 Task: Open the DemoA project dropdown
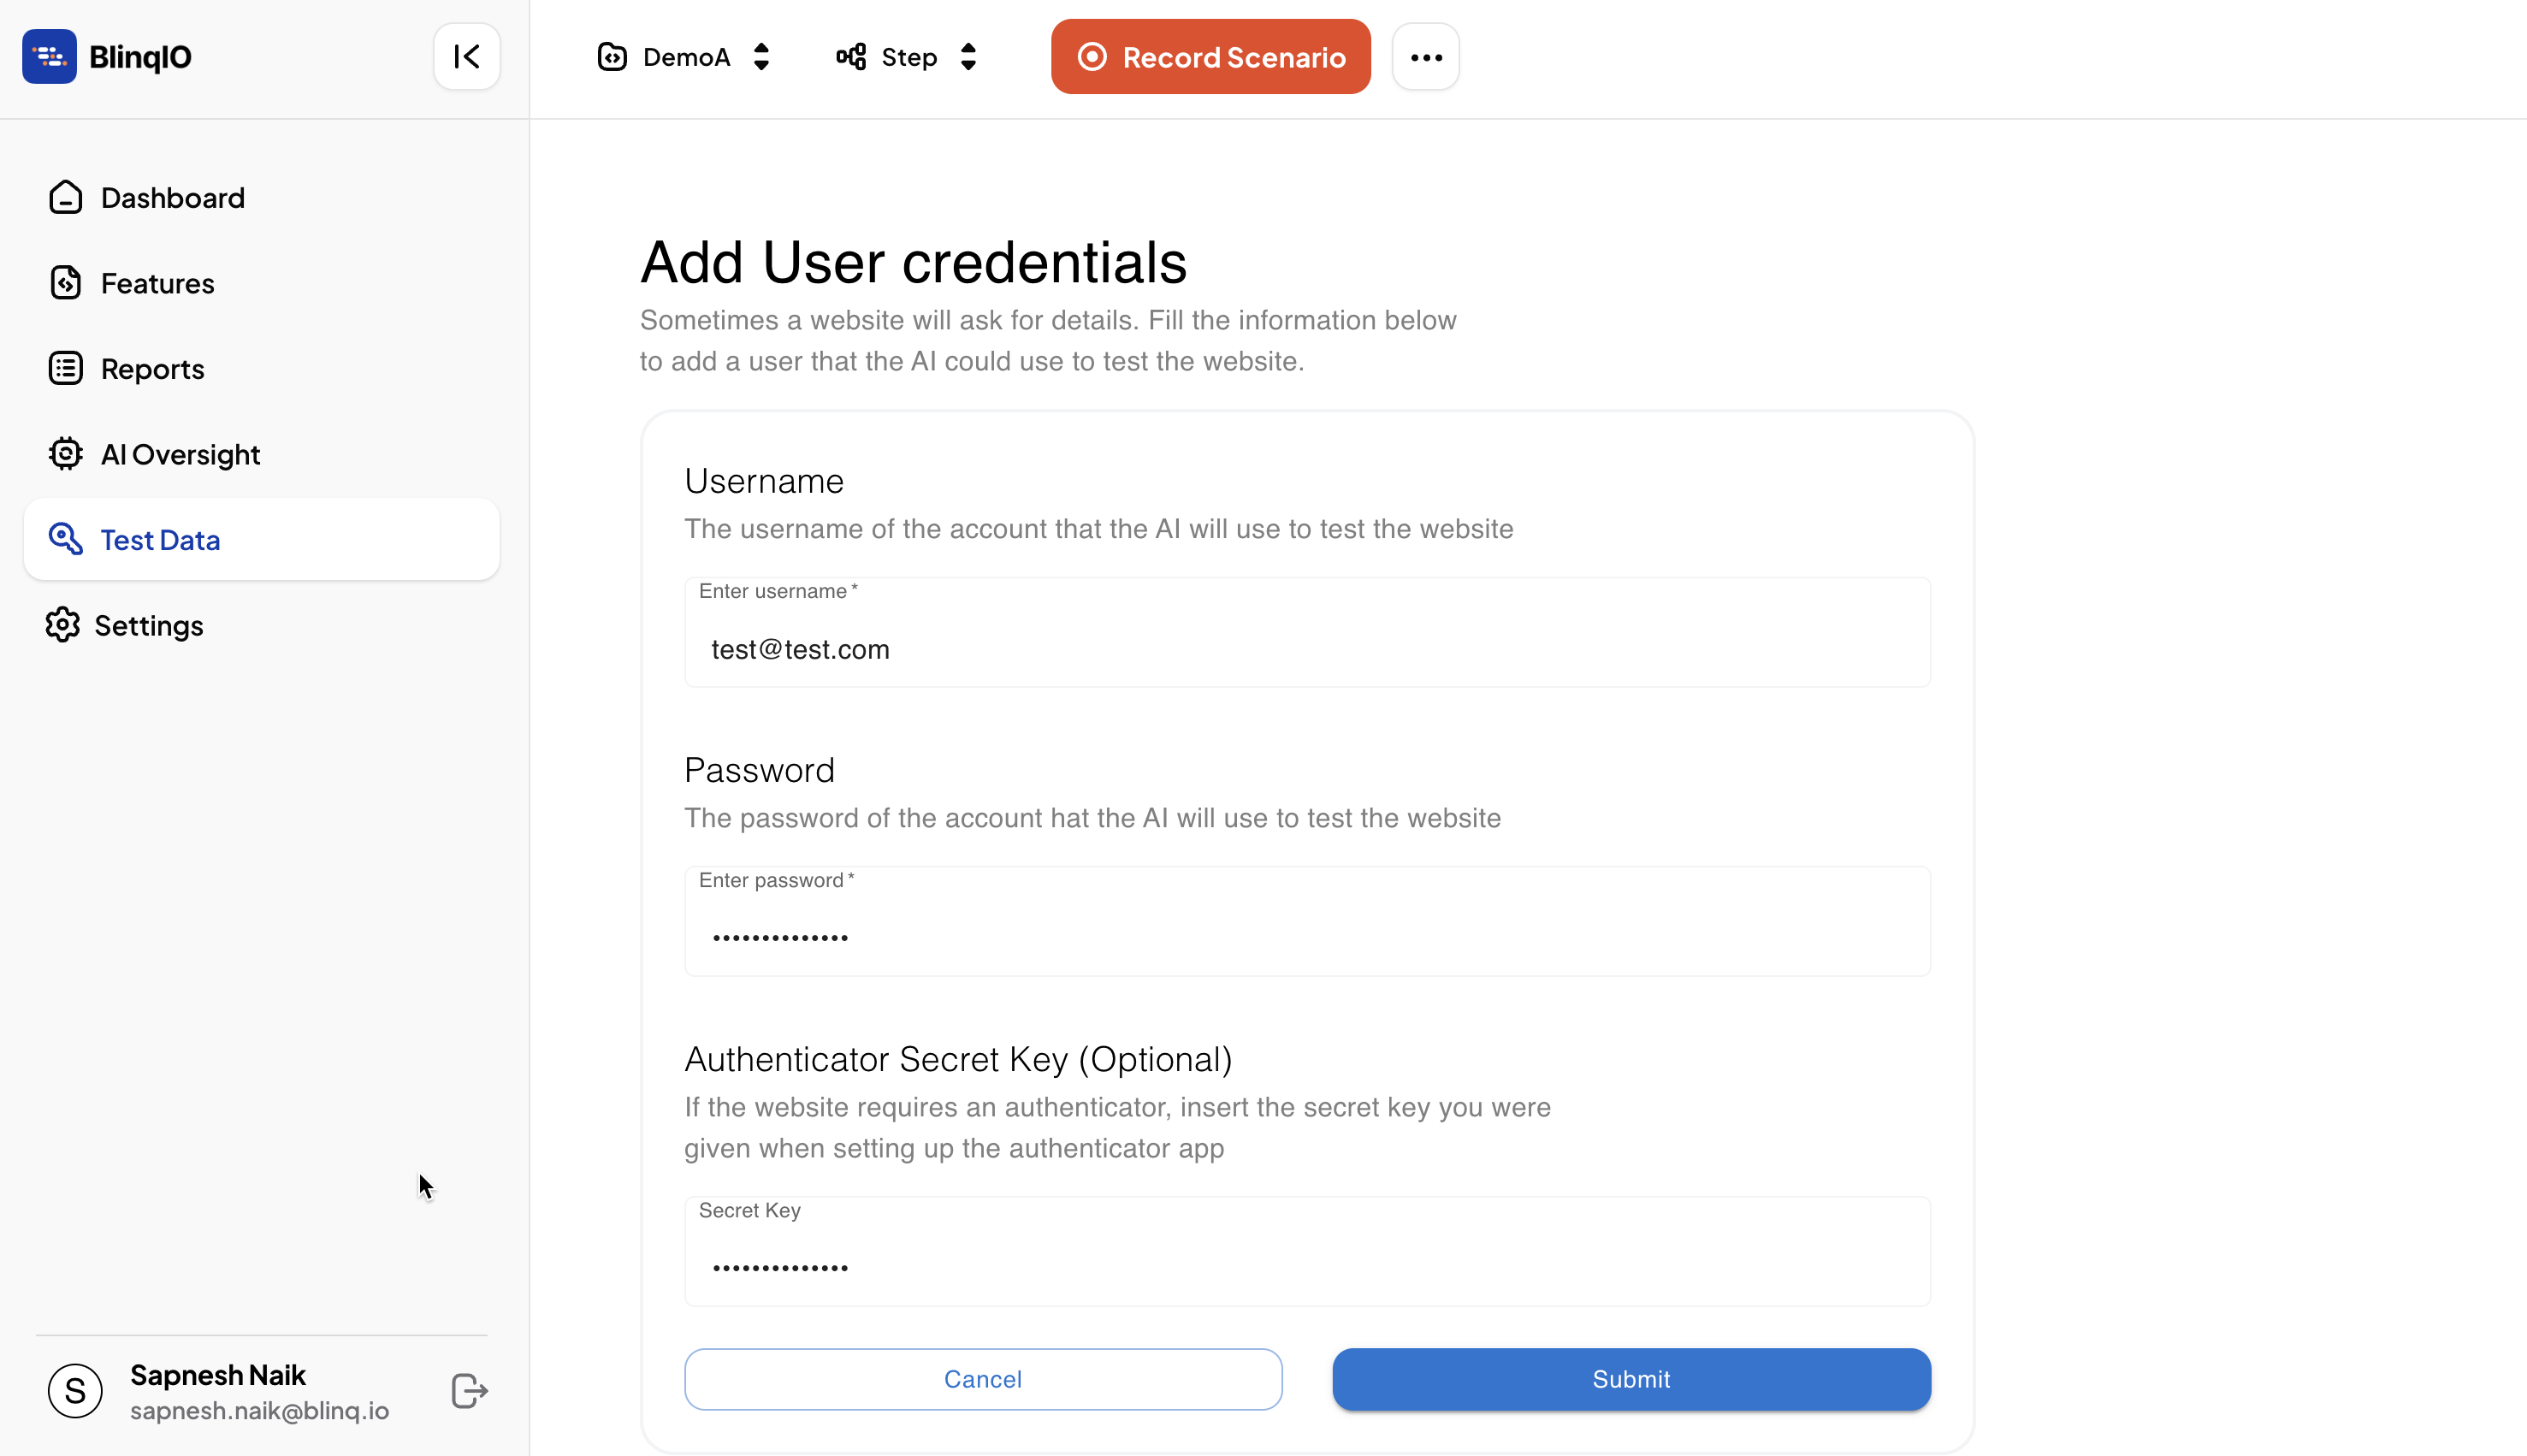pos(684,57)
